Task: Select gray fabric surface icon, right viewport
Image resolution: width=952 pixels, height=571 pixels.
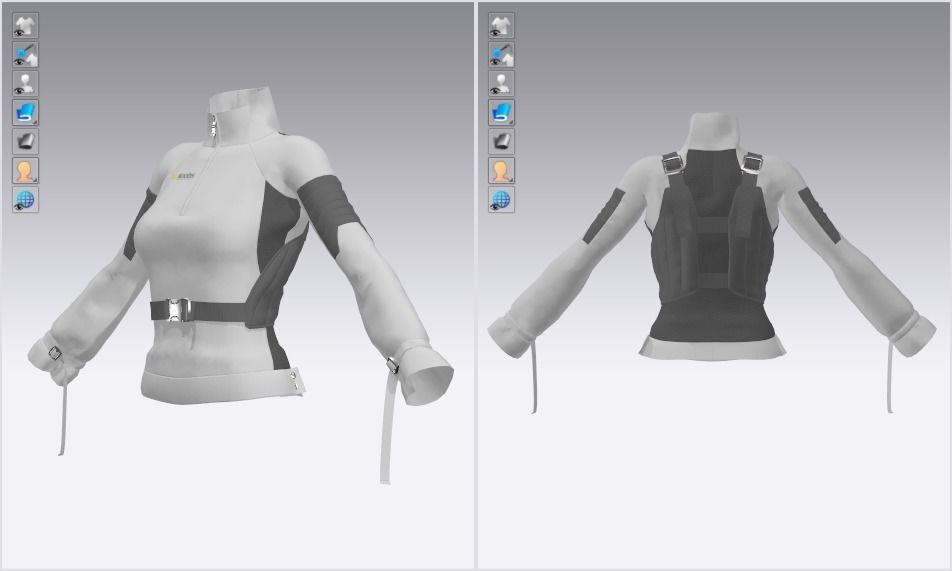Action: [502, 142]
